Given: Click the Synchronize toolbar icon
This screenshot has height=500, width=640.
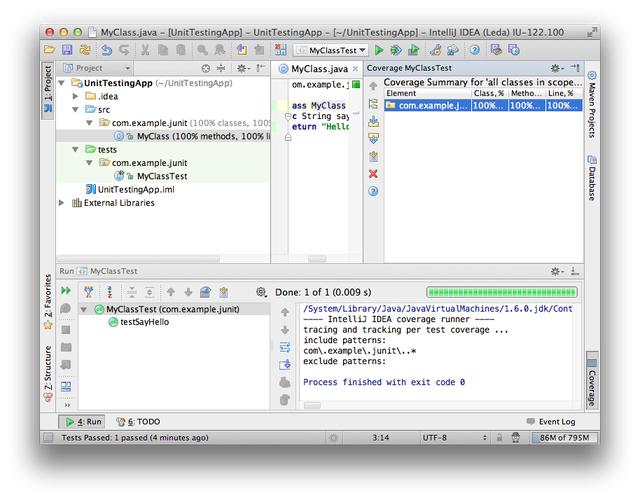Looking at the screenshot, I should pyautogui.click(x=85, y=50).
